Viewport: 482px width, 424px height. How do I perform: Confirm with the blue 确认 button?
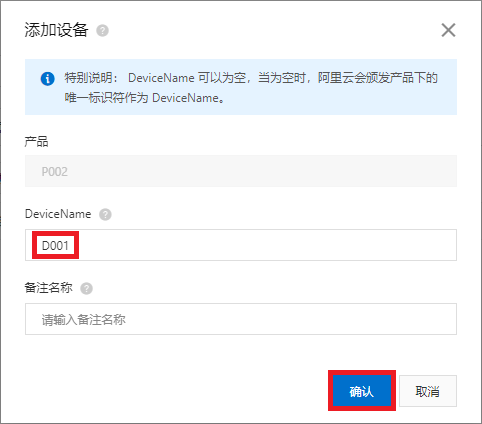coord(362,391)
